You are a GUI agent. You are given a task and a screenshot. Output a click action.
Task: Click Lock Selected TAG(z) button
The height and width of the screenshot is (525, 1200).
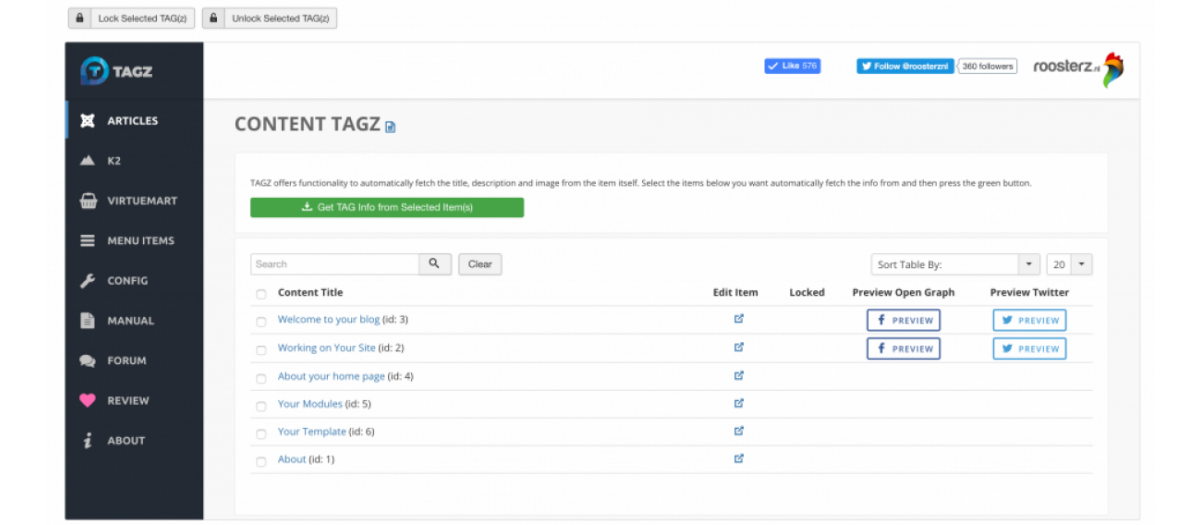click(131, 18)
